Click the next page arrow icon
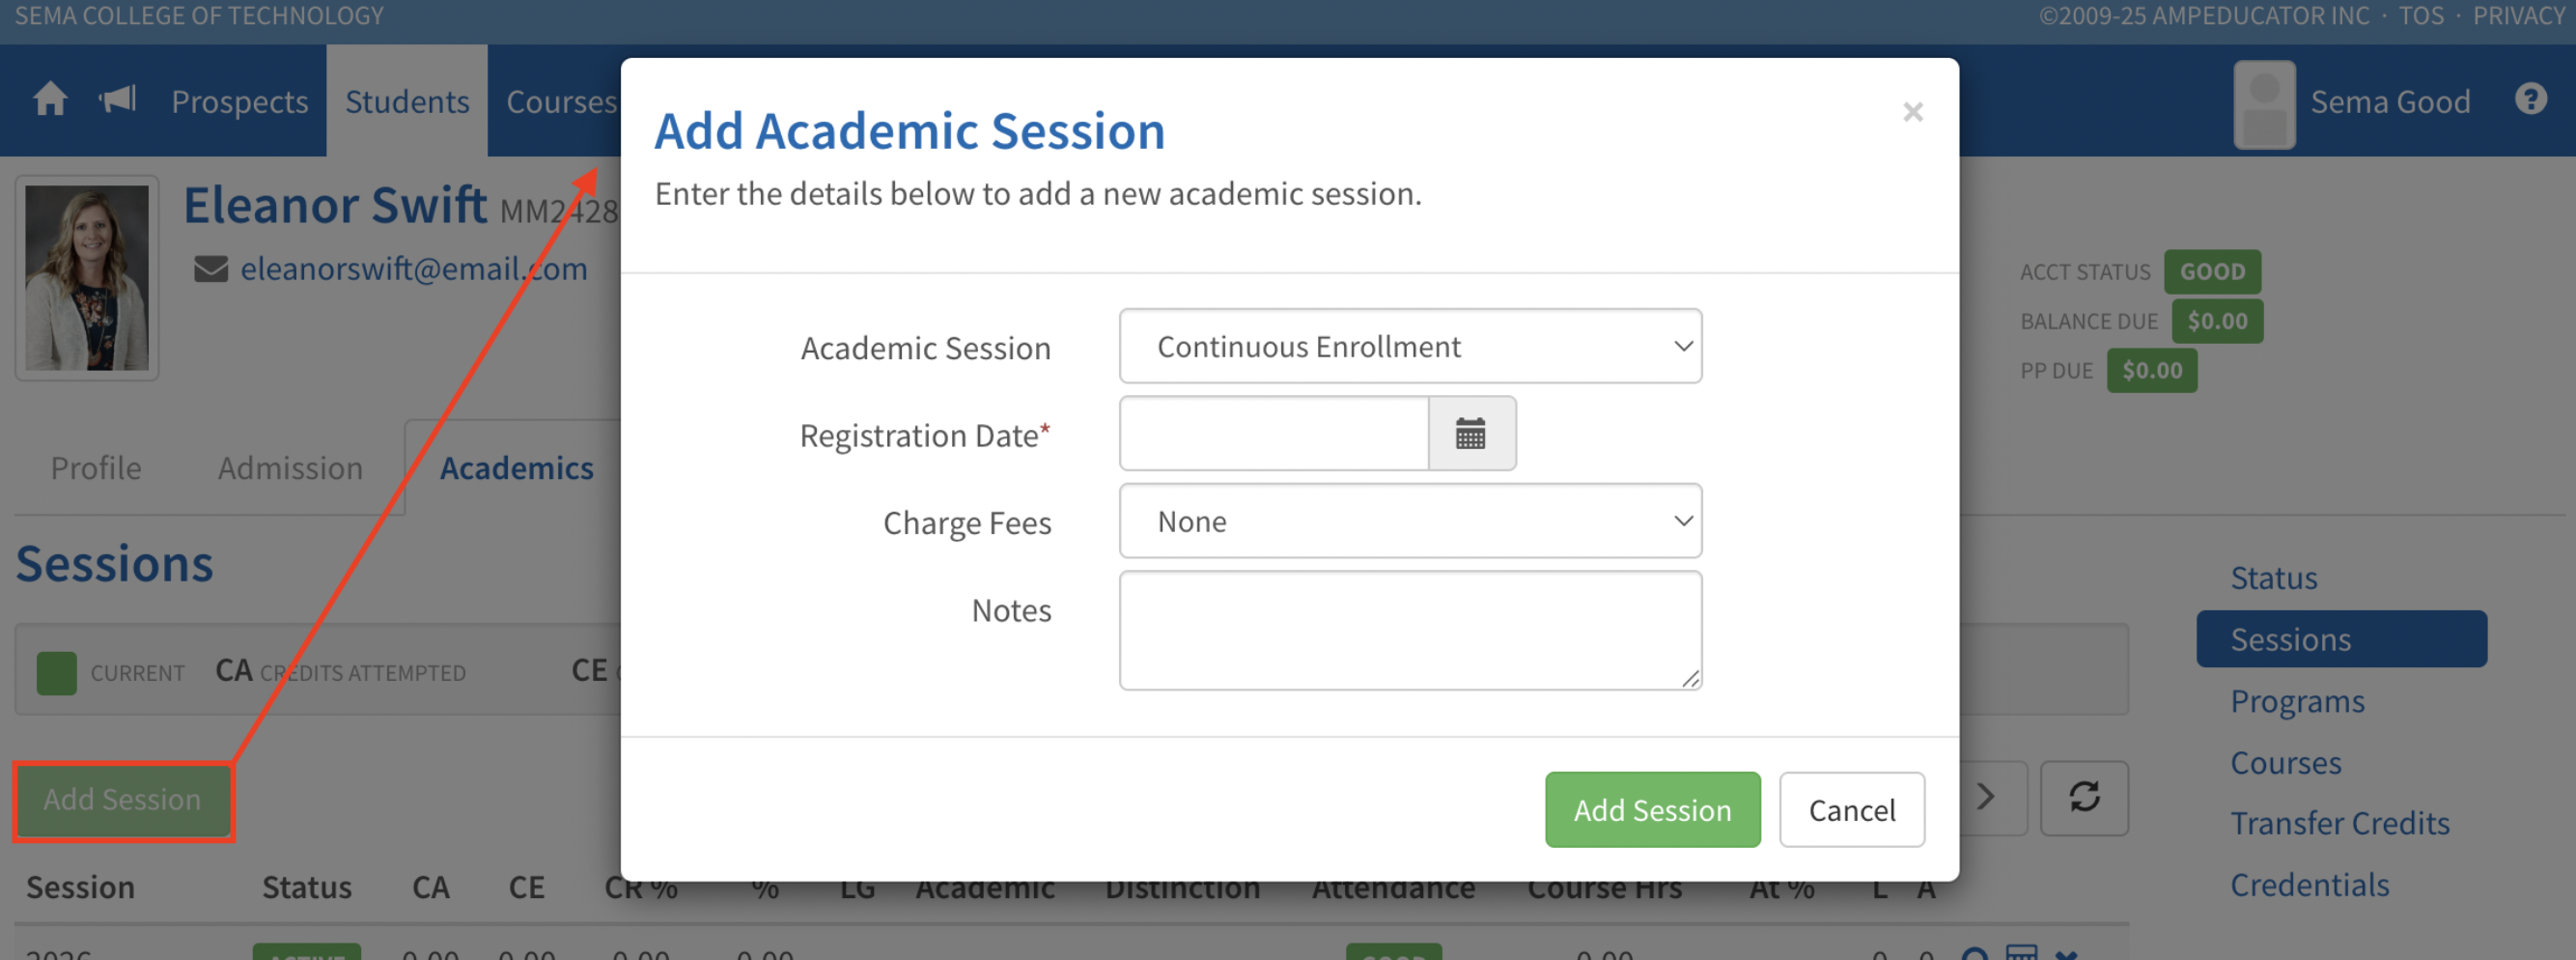This screenshot has height=960, width=2576. [x=1986, y=798]
